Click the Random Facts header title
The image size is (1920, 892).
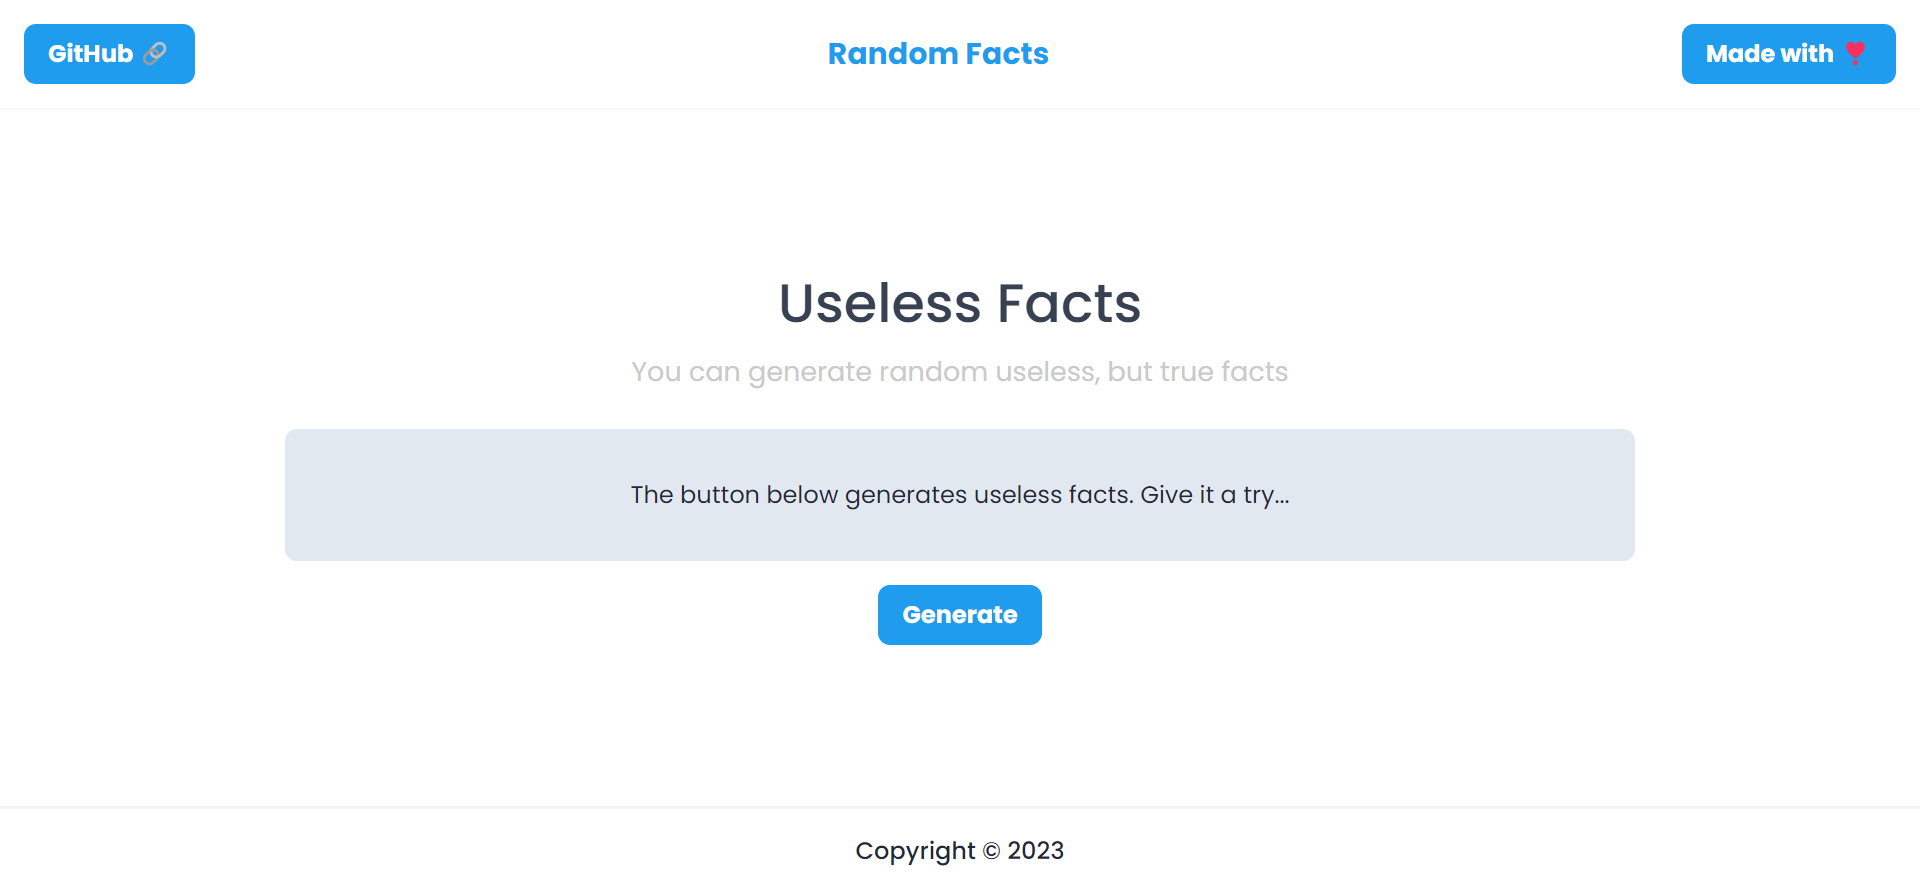point(938,53)
